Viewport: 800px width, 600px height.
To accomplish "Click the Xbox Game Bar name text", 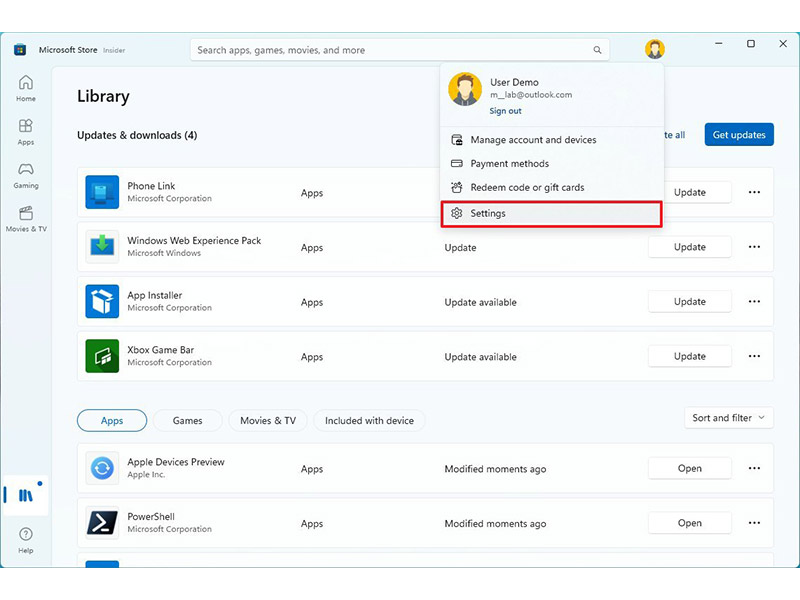I will pos(161,350).
